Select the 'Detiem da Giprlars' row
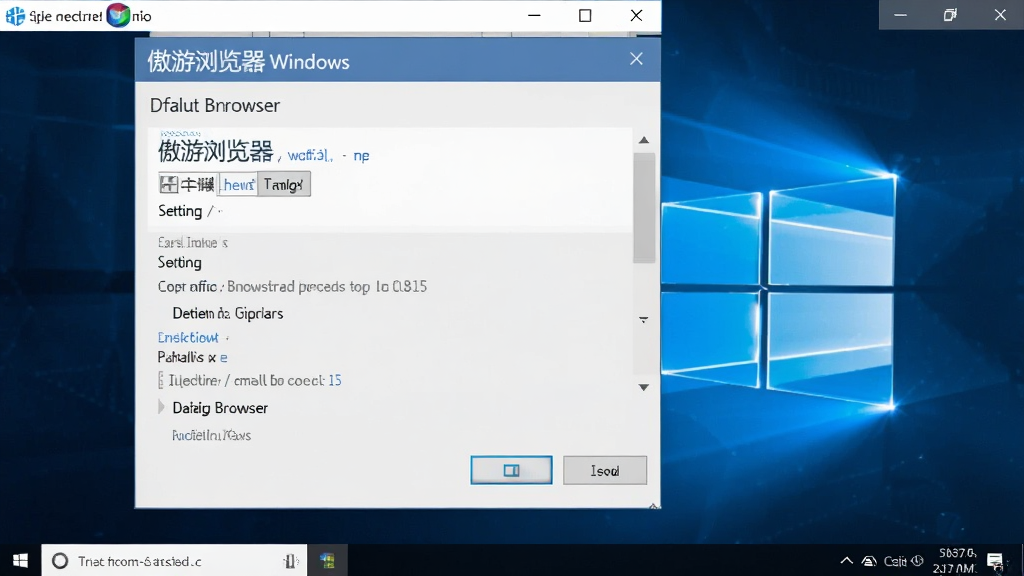Image resolution: width=1024 pixels, height=576 pixels. tap(228, 313)
